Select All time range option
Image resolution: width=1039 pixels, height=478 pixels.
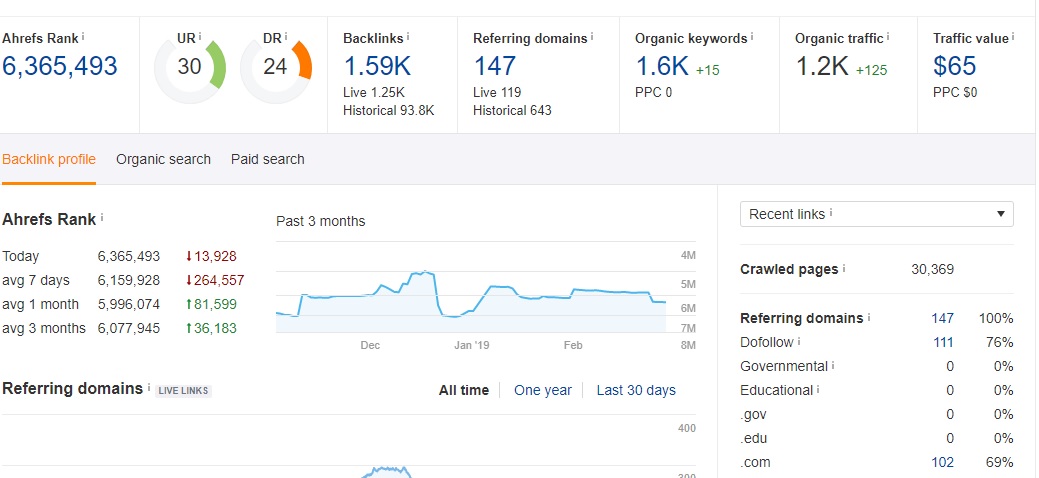tap(464, 390)
